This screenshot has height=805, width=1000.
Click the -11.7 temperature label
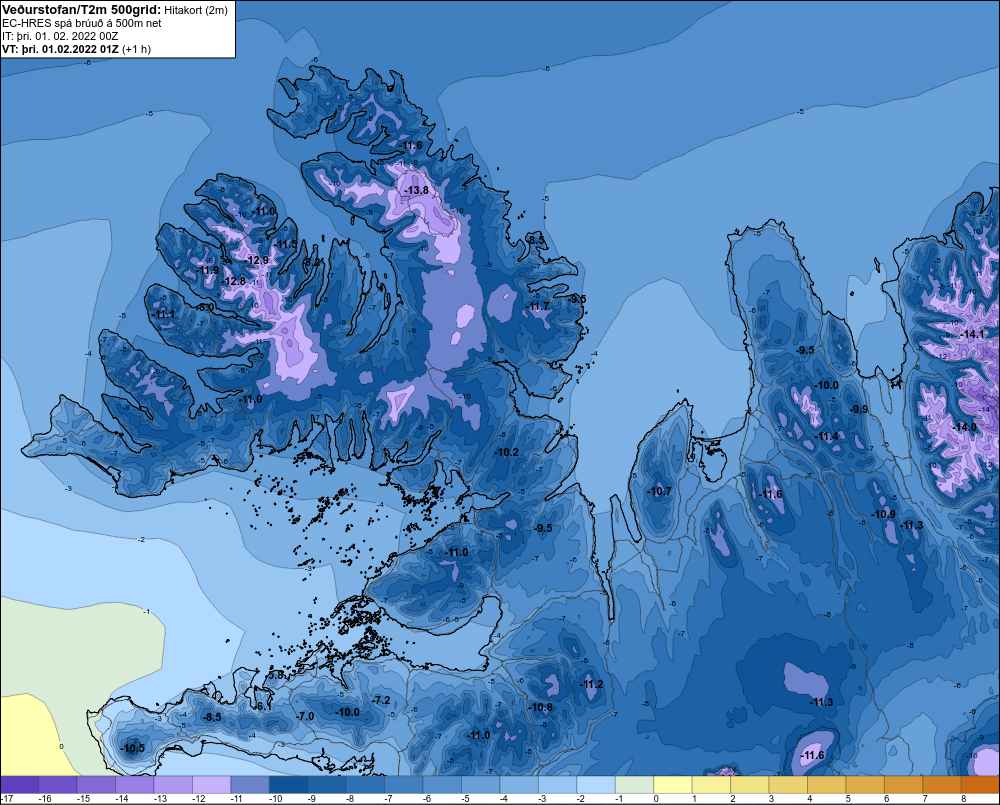[x=538, y=307]
